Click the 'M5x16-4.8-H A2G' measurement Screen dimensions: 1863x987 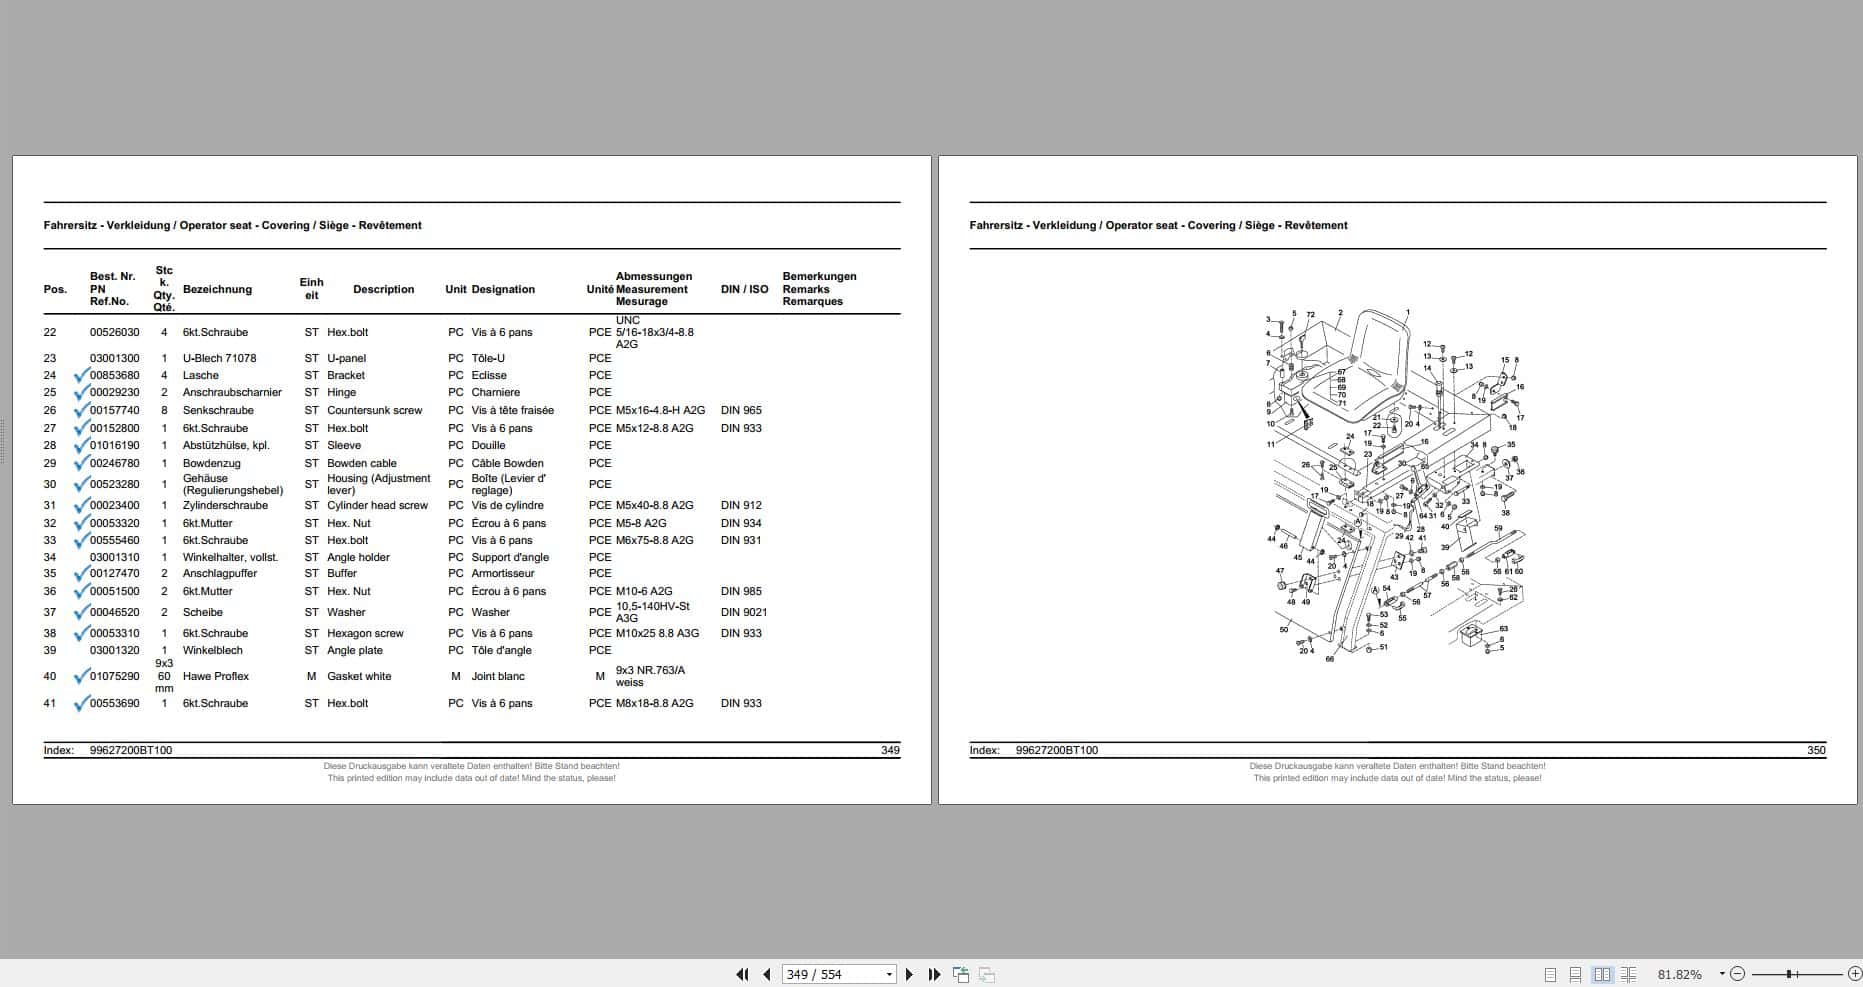pyautogui.click(x=661, y=410)
